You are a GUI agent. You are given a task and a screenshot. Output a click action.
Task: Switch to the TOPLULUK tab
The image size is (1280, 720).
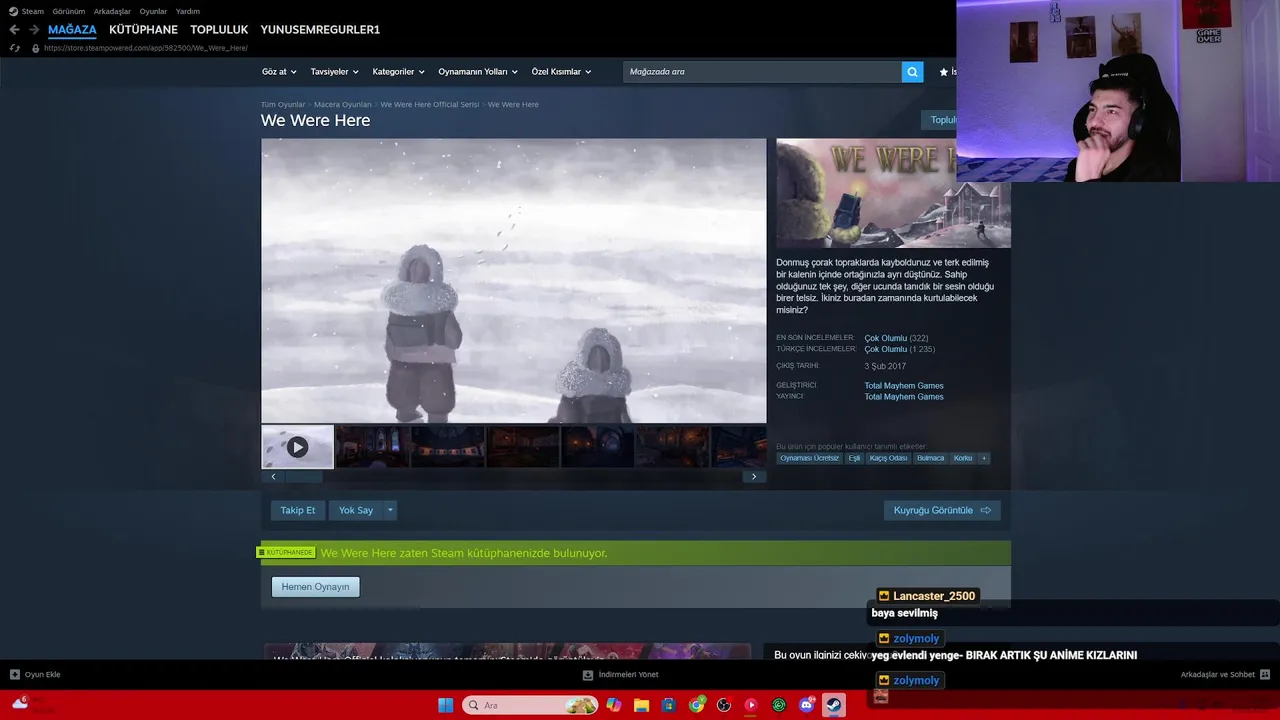click(219, 30)
